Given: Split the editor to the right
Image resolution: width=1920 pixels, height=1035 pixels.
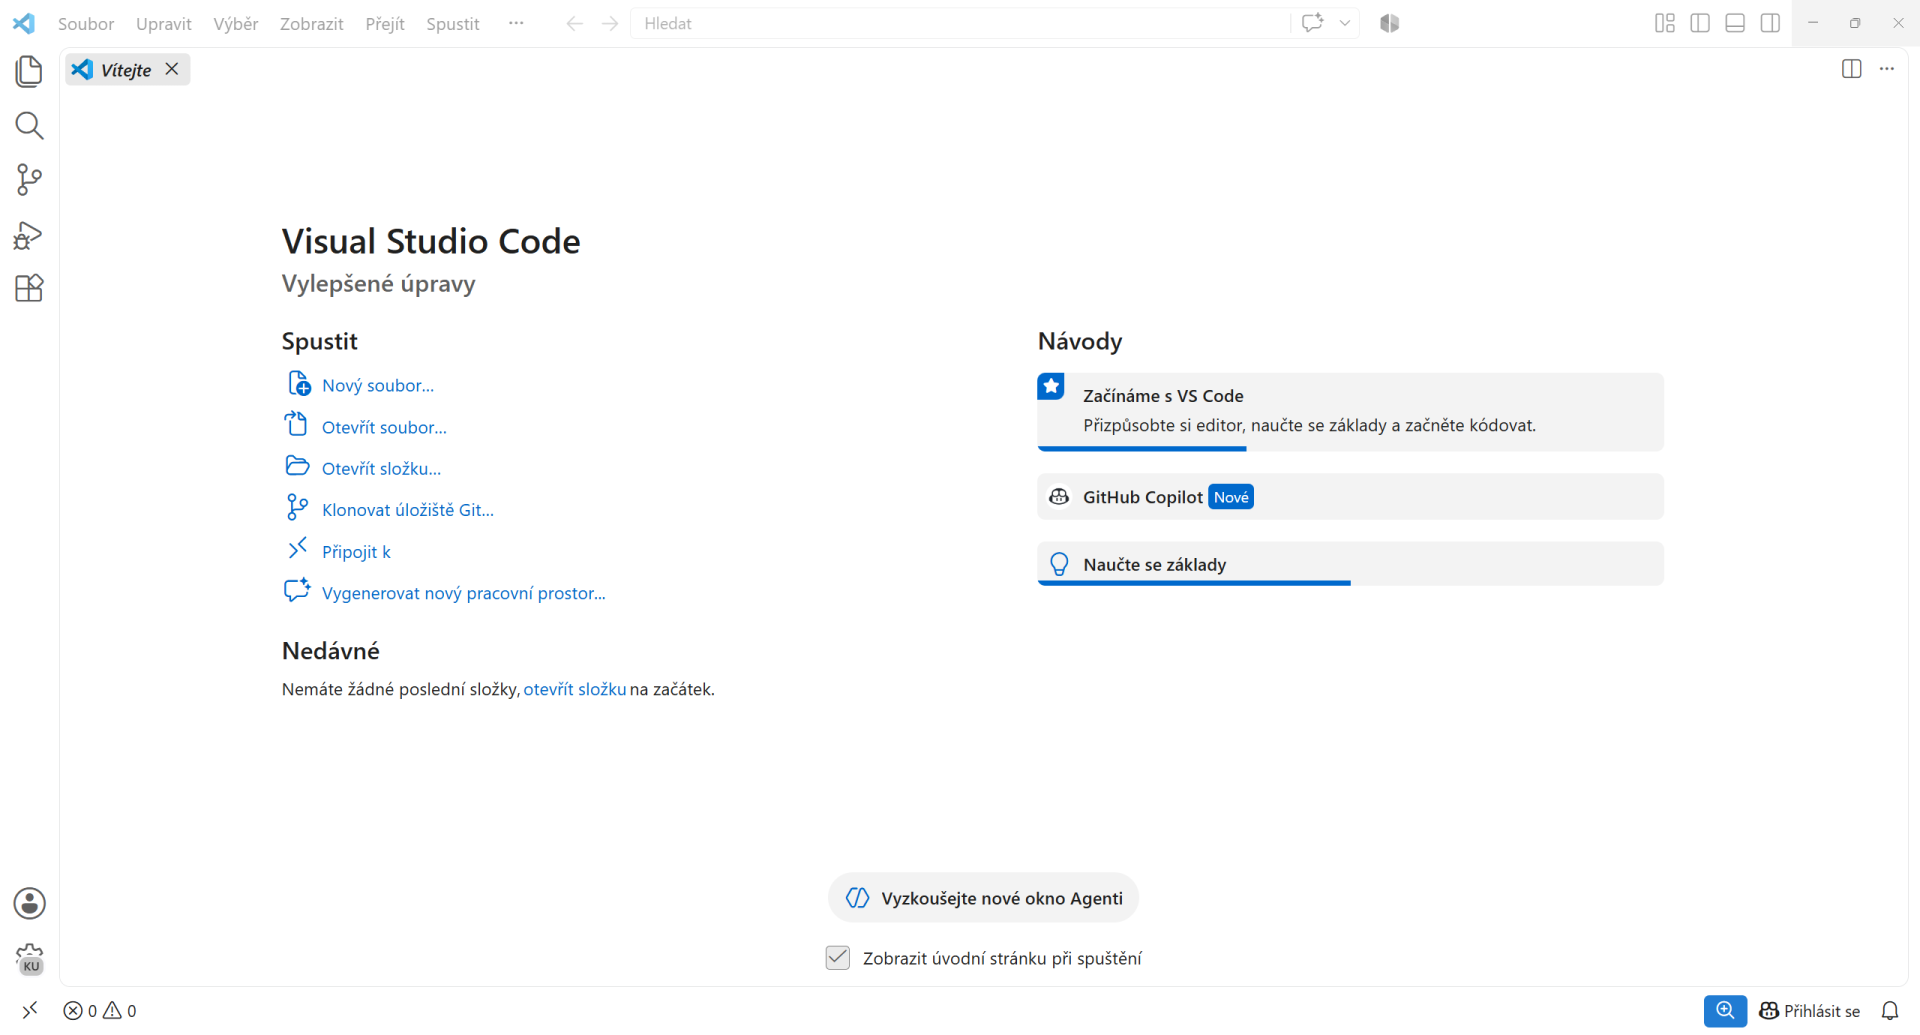Looking at the screenshot, I should (1851, 69).
